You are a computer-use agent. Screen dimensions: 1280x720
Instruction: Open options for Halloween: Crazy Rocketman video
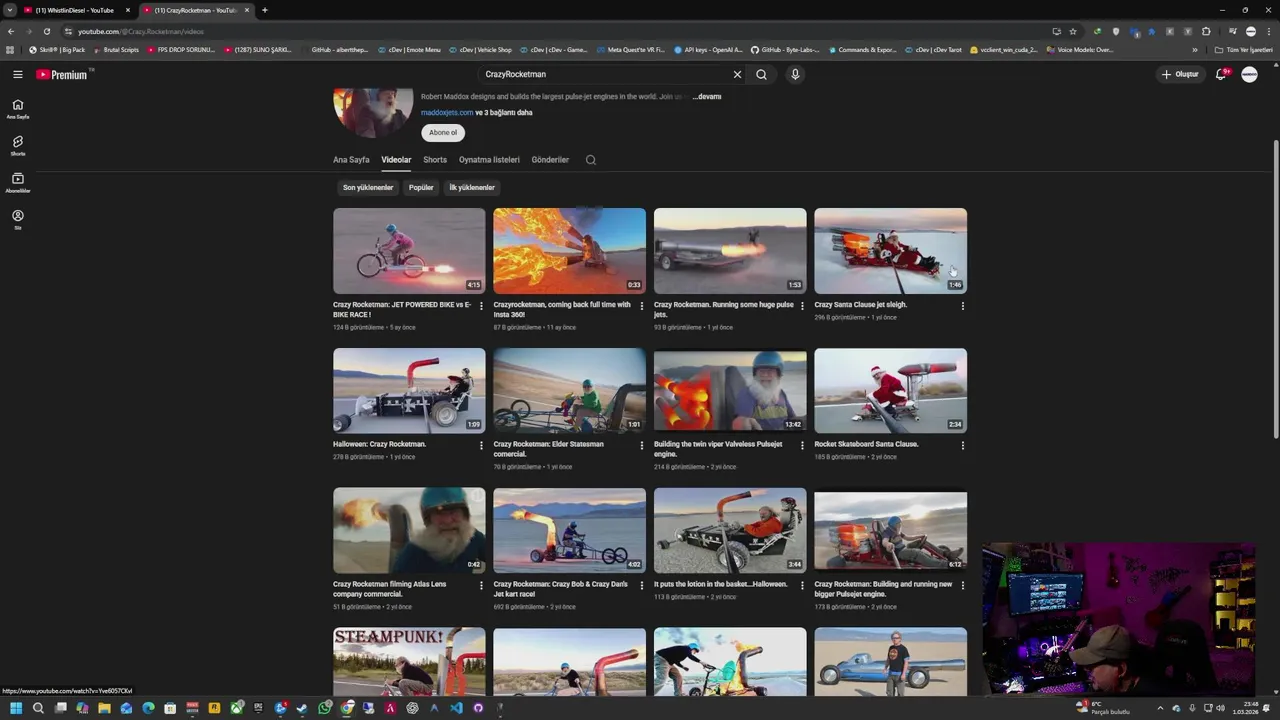[x=481, y=446]
